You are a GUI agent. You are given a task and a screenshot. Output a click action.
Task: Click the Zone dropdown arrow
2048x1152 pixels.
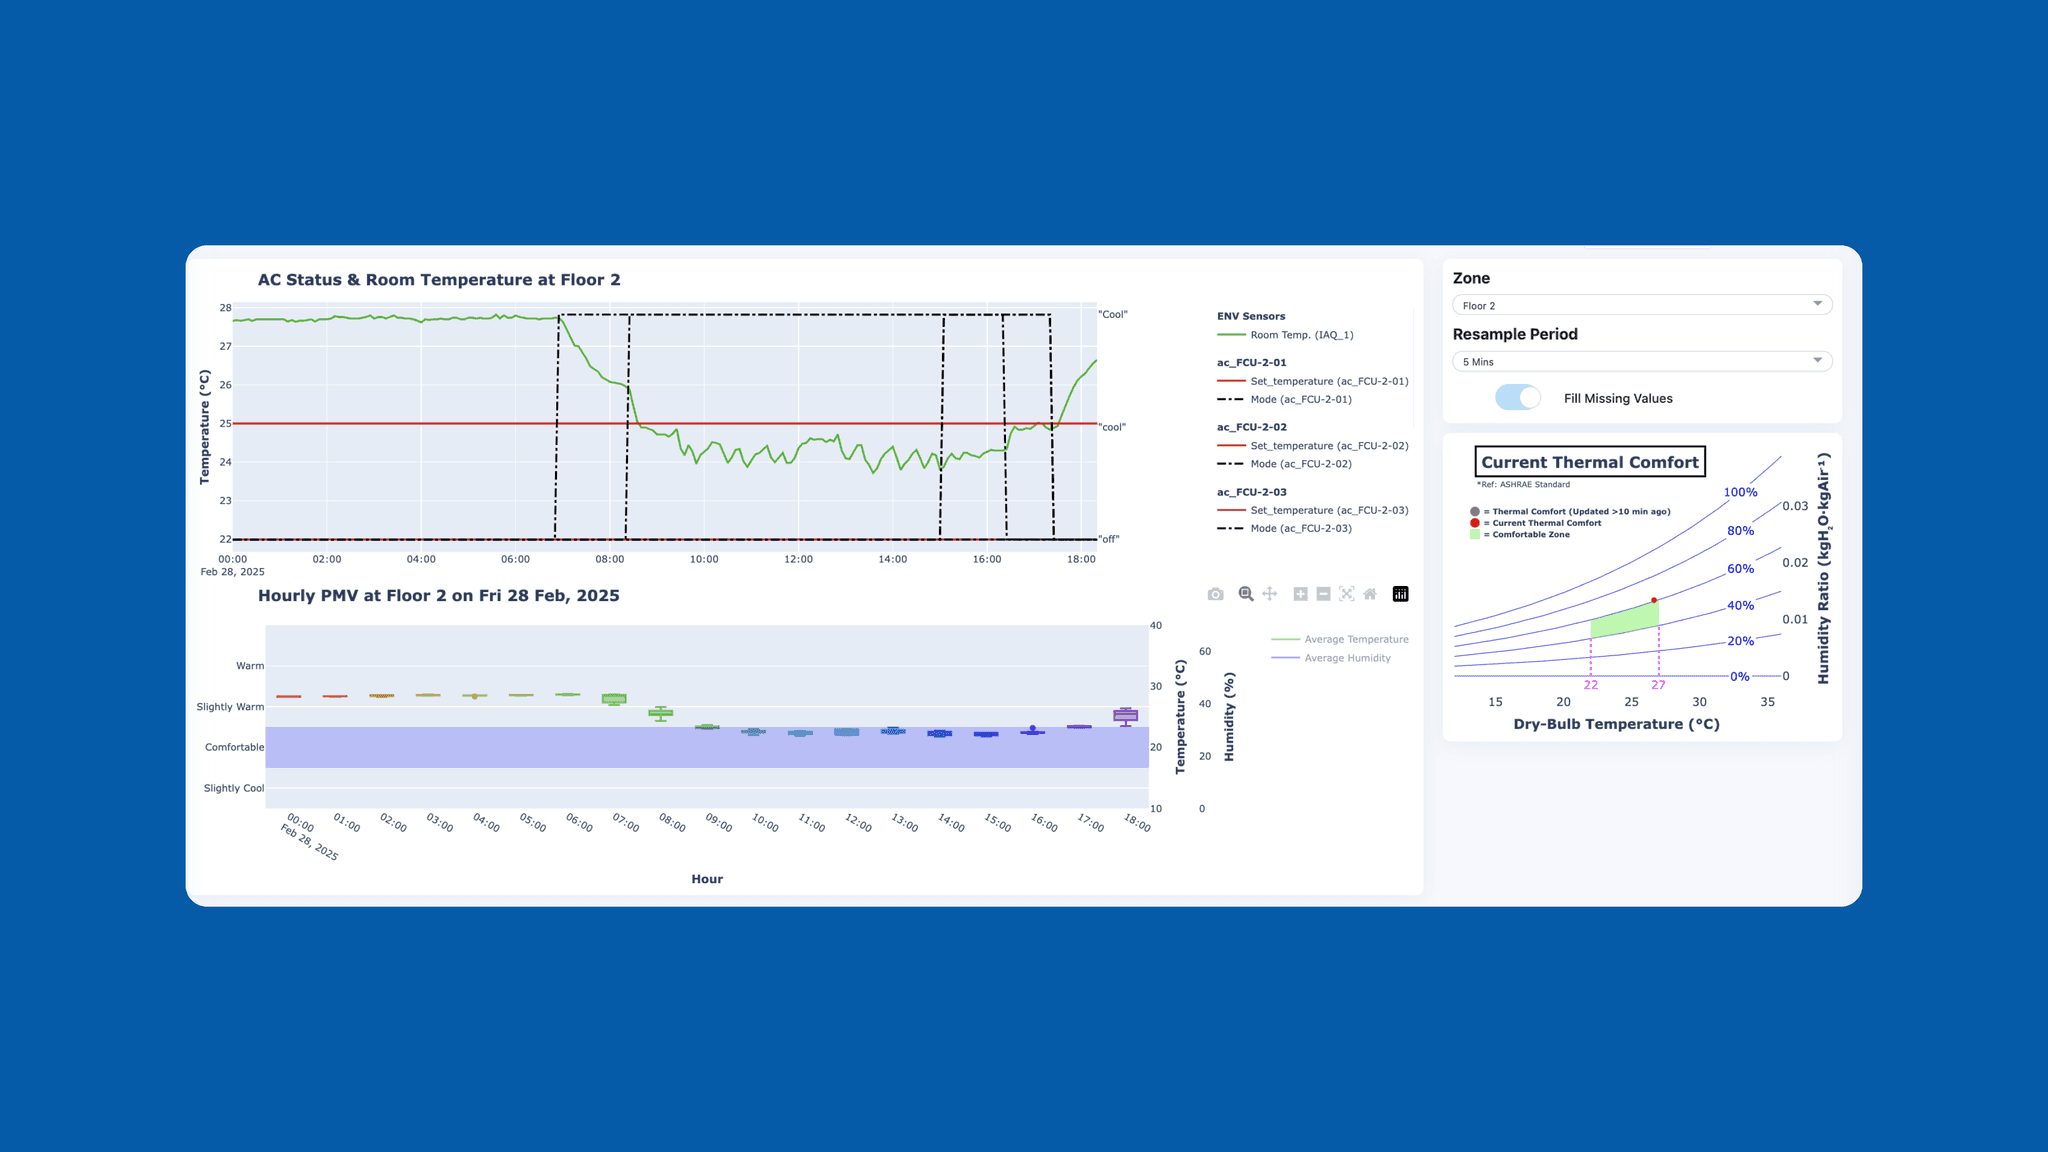pos(1817,304)
